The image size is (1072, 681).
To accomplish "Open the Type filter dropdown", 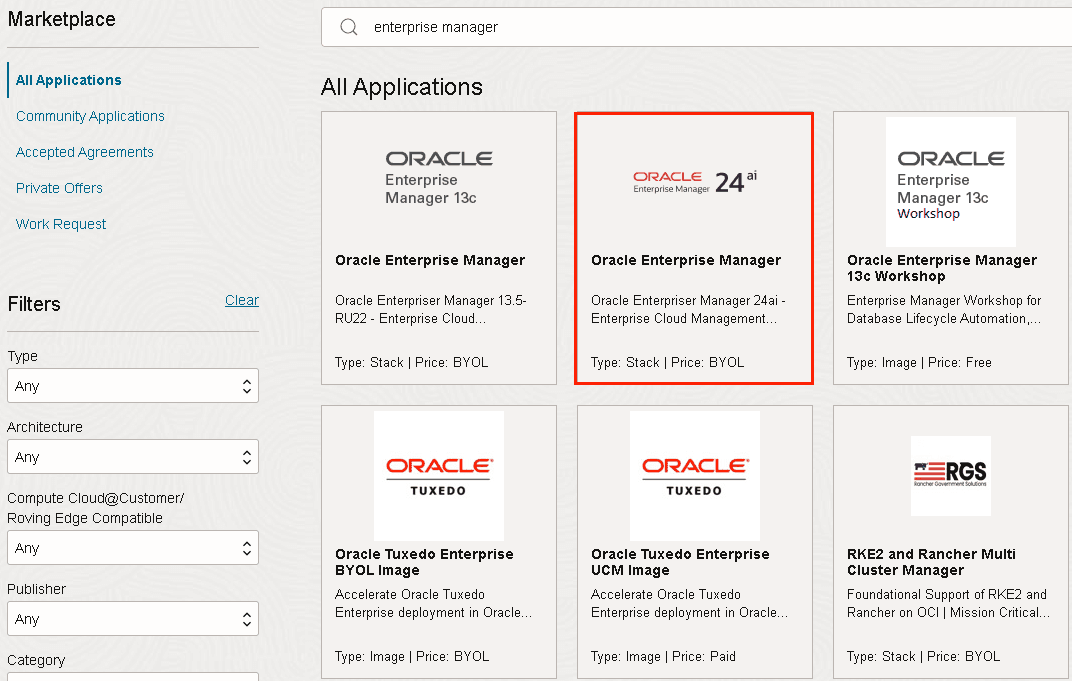I will click(x=133, y=386).
